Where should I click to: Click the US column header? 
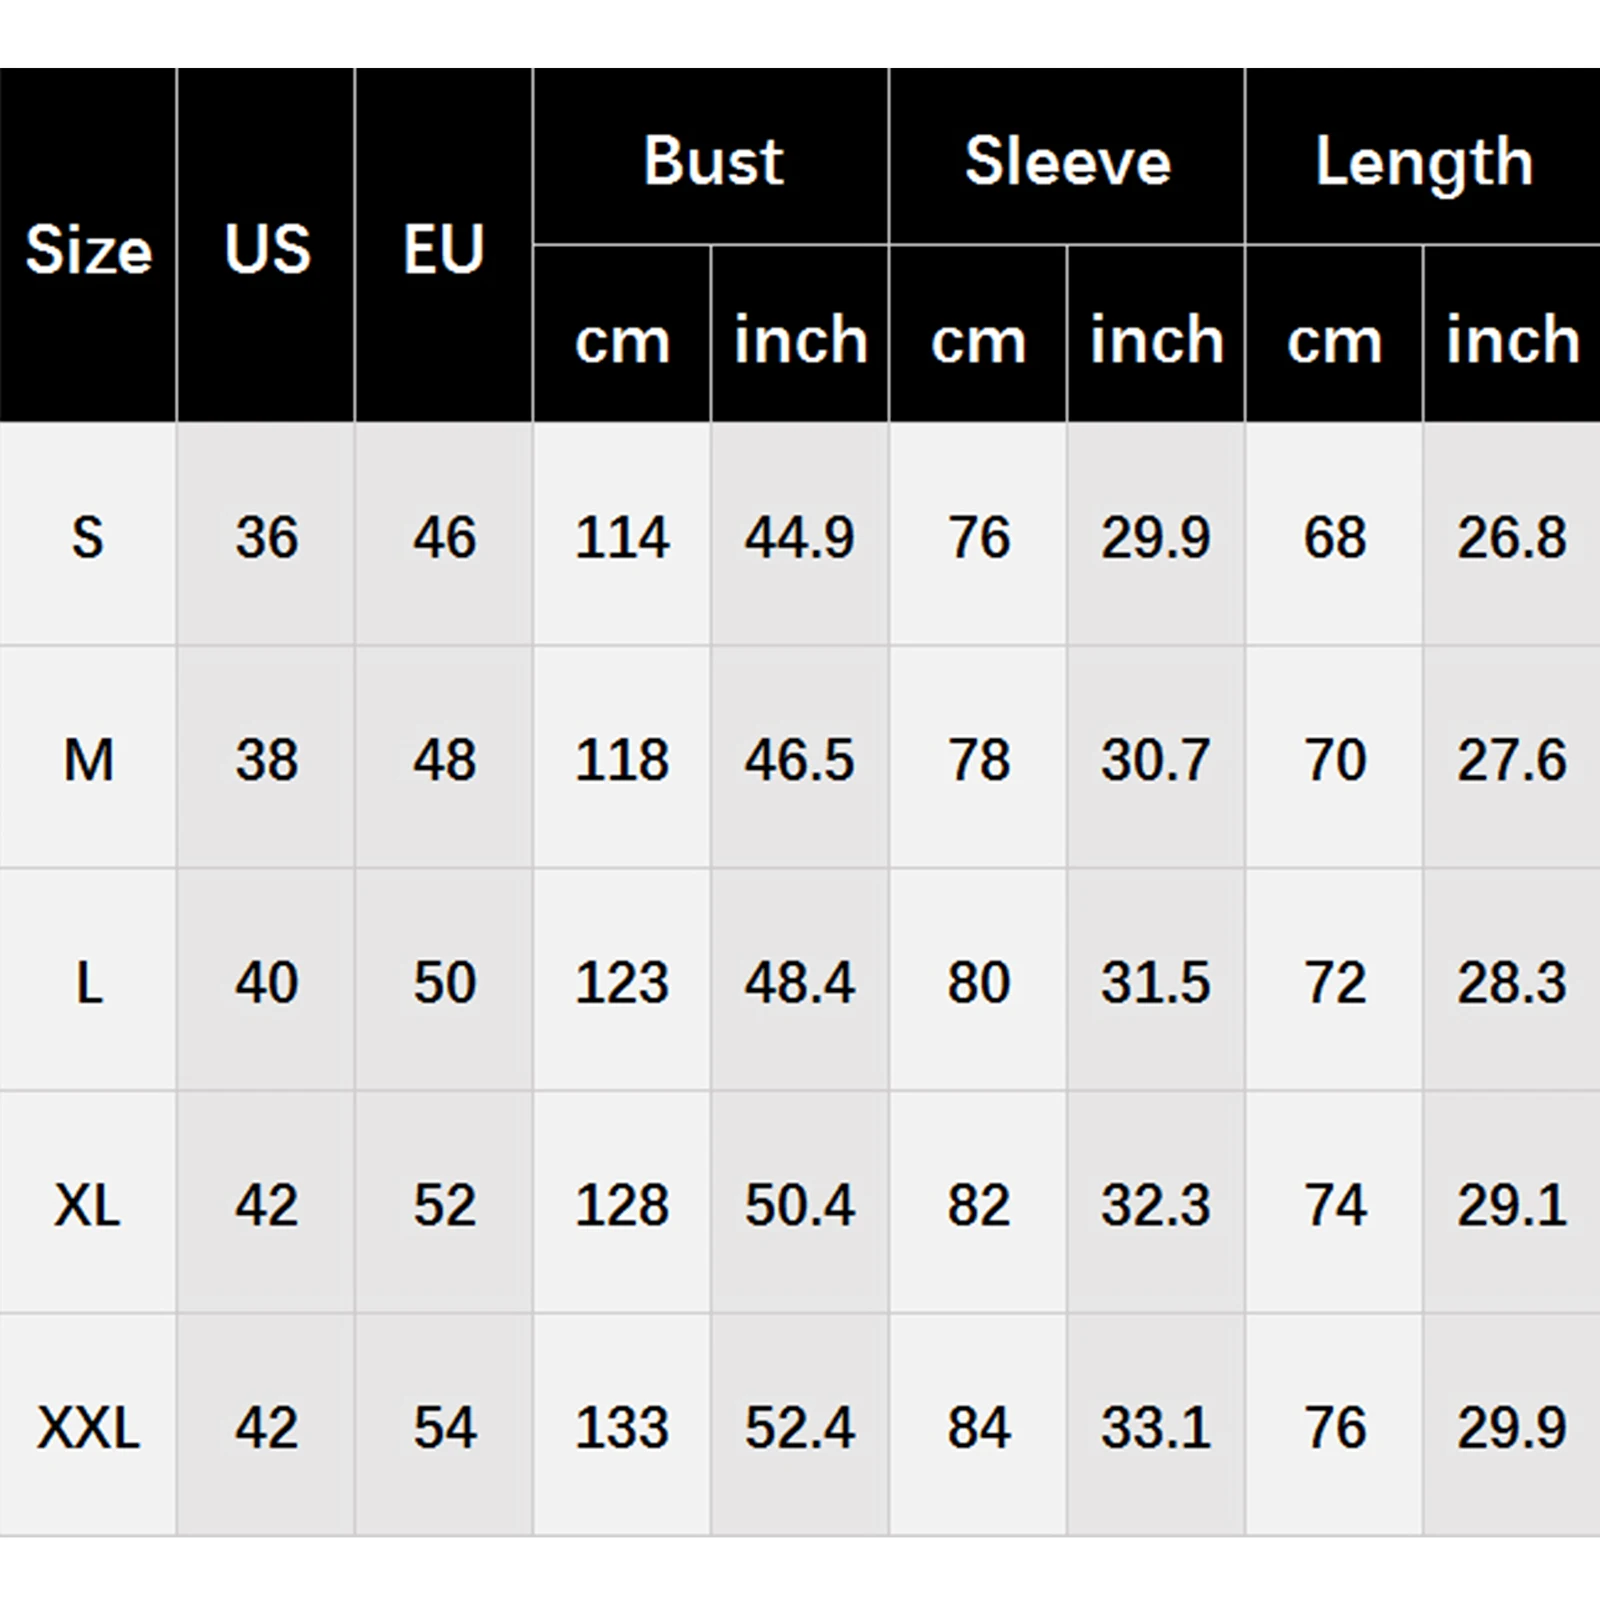(x=266, y=249)
